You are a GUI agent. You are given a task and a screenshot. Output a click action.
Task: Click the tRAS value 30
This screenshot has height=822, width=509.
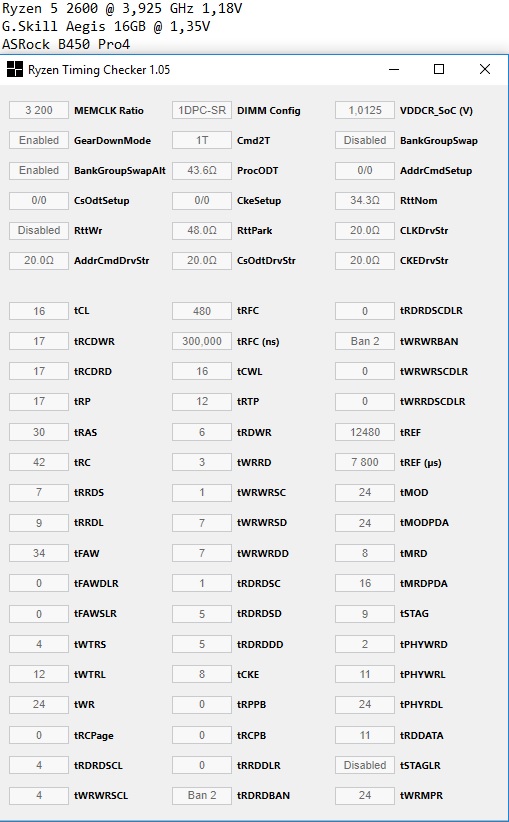click(x=39, y=432)
